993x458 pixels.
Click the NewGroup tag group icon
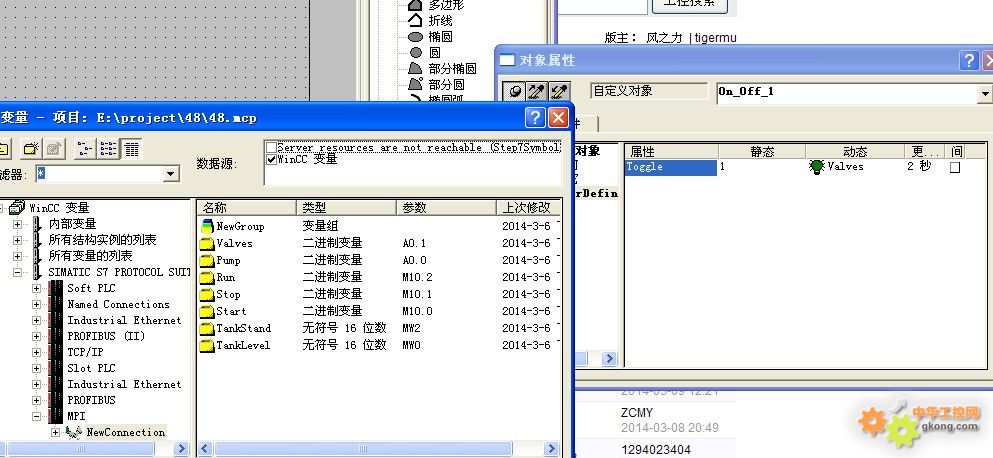[x=207, y=226]
